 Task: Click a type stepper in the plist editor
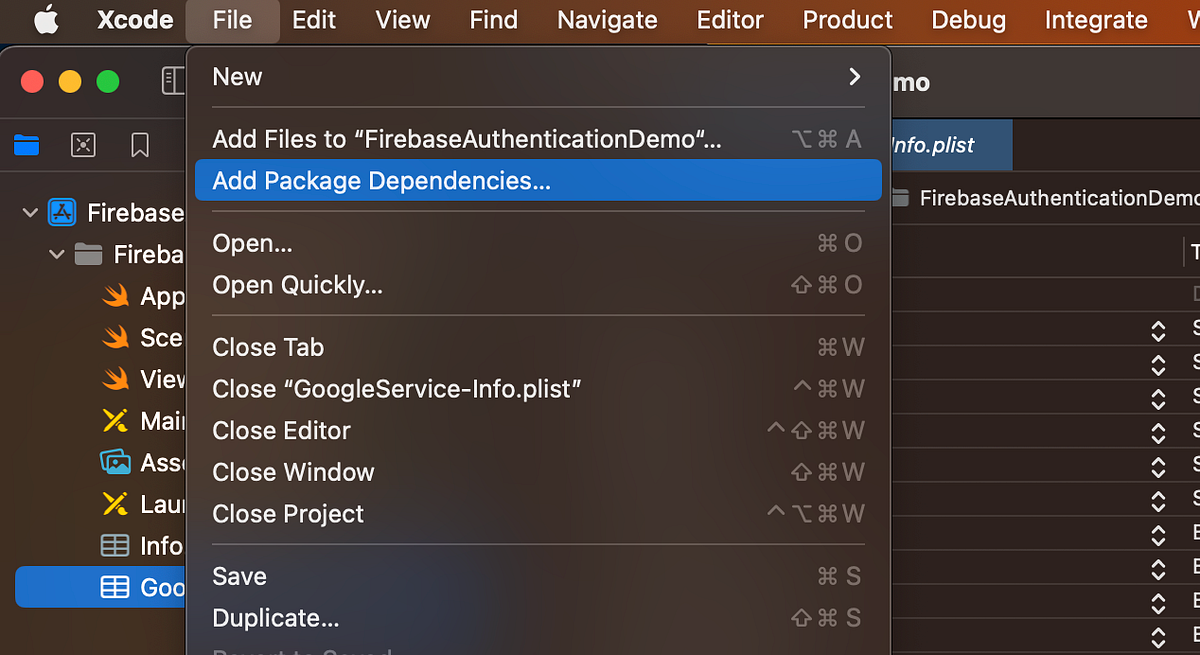1157,329
